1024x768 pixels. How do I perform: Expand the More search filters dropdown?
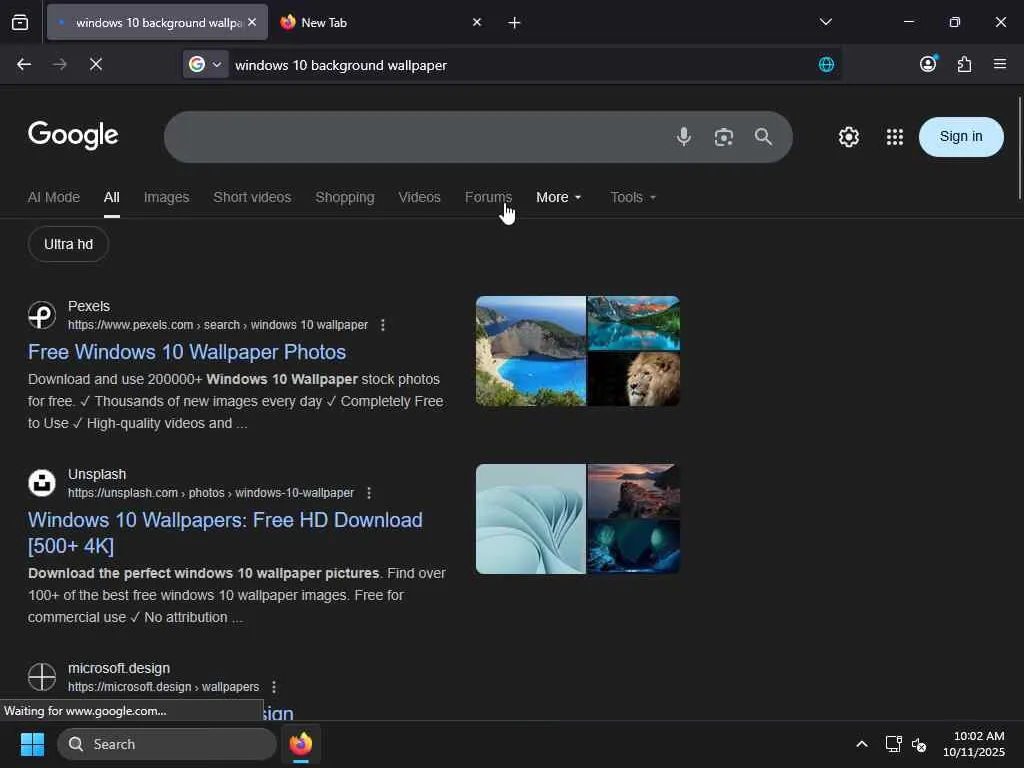558,197
